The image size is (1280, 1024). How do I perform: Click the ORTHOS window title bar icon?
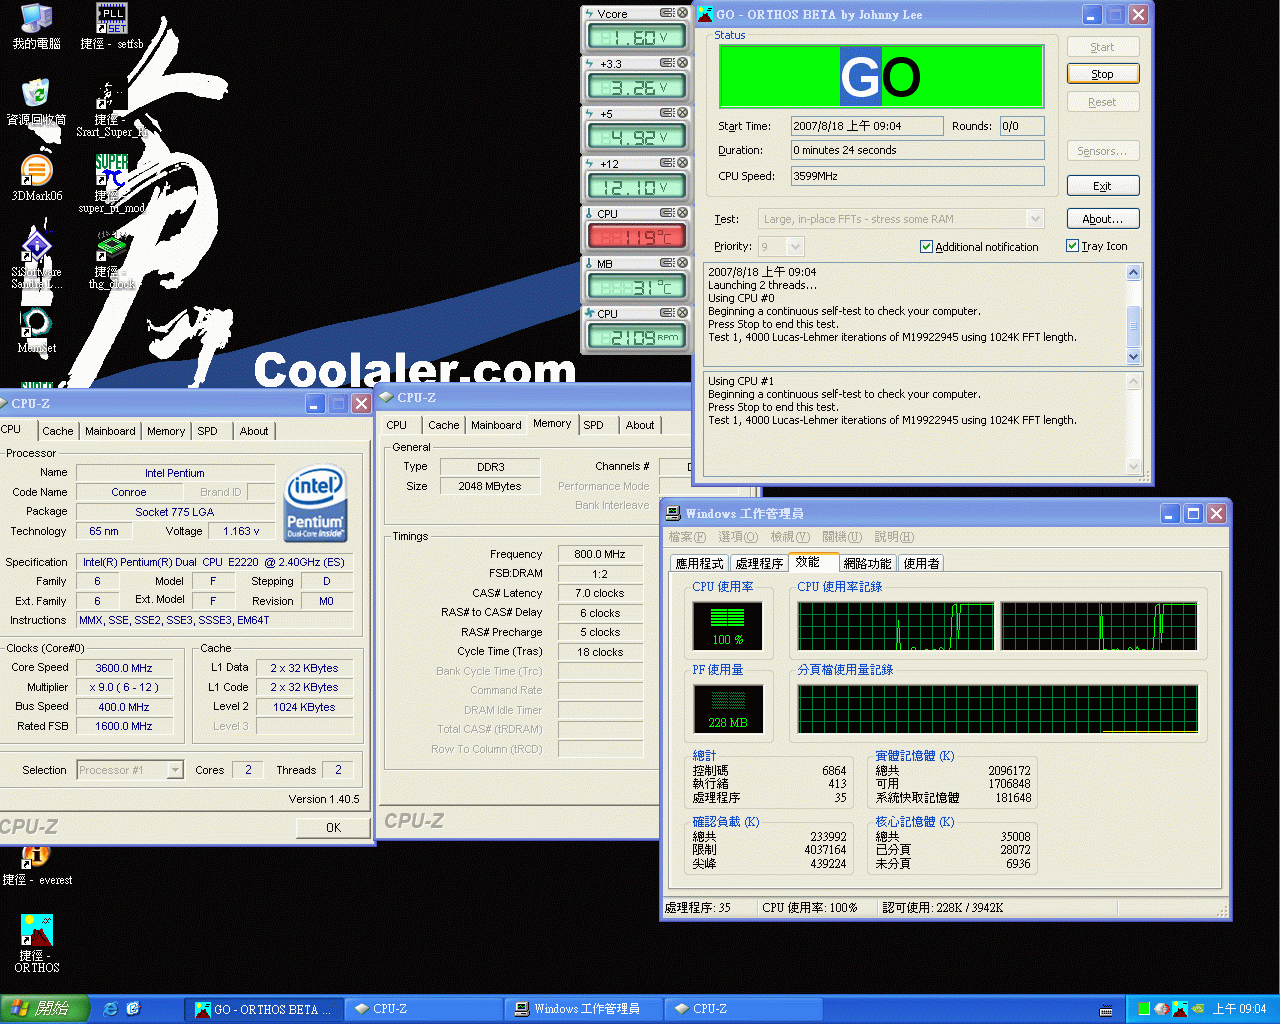click(705, 15)
